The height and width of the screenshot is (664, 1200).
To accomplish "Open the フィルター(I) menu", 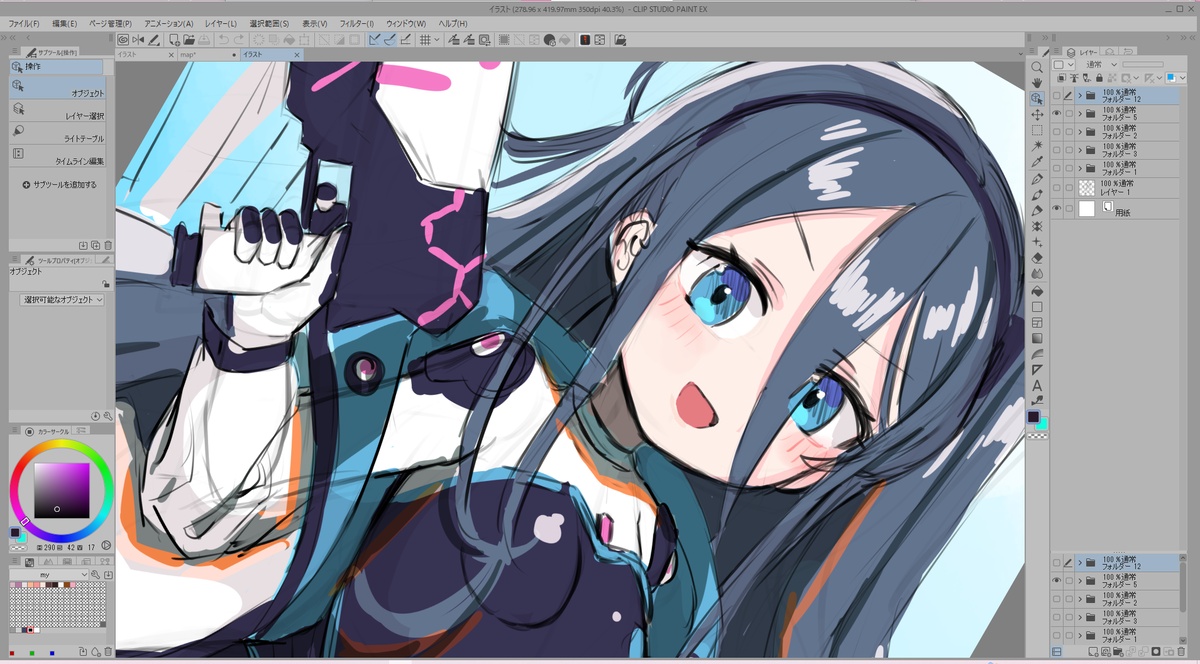I will 356,23.
